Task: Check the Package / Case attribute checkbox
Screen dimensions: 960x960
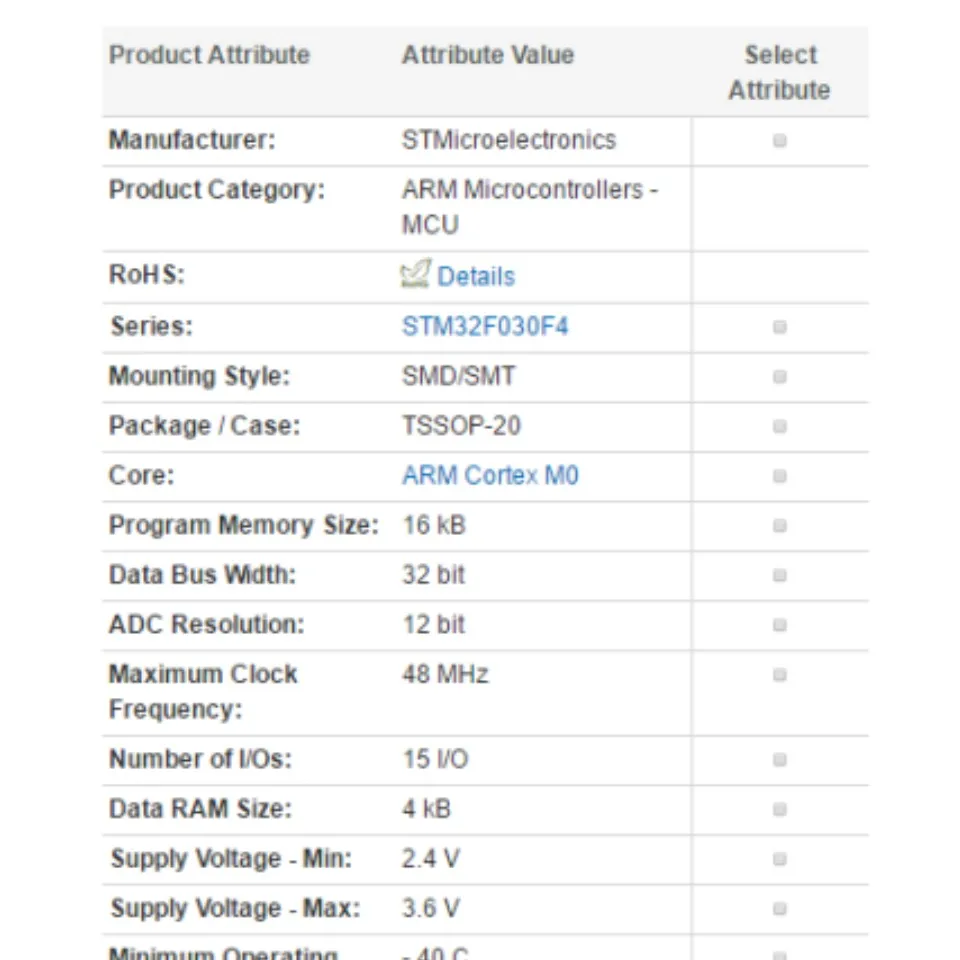Action: 782,424
